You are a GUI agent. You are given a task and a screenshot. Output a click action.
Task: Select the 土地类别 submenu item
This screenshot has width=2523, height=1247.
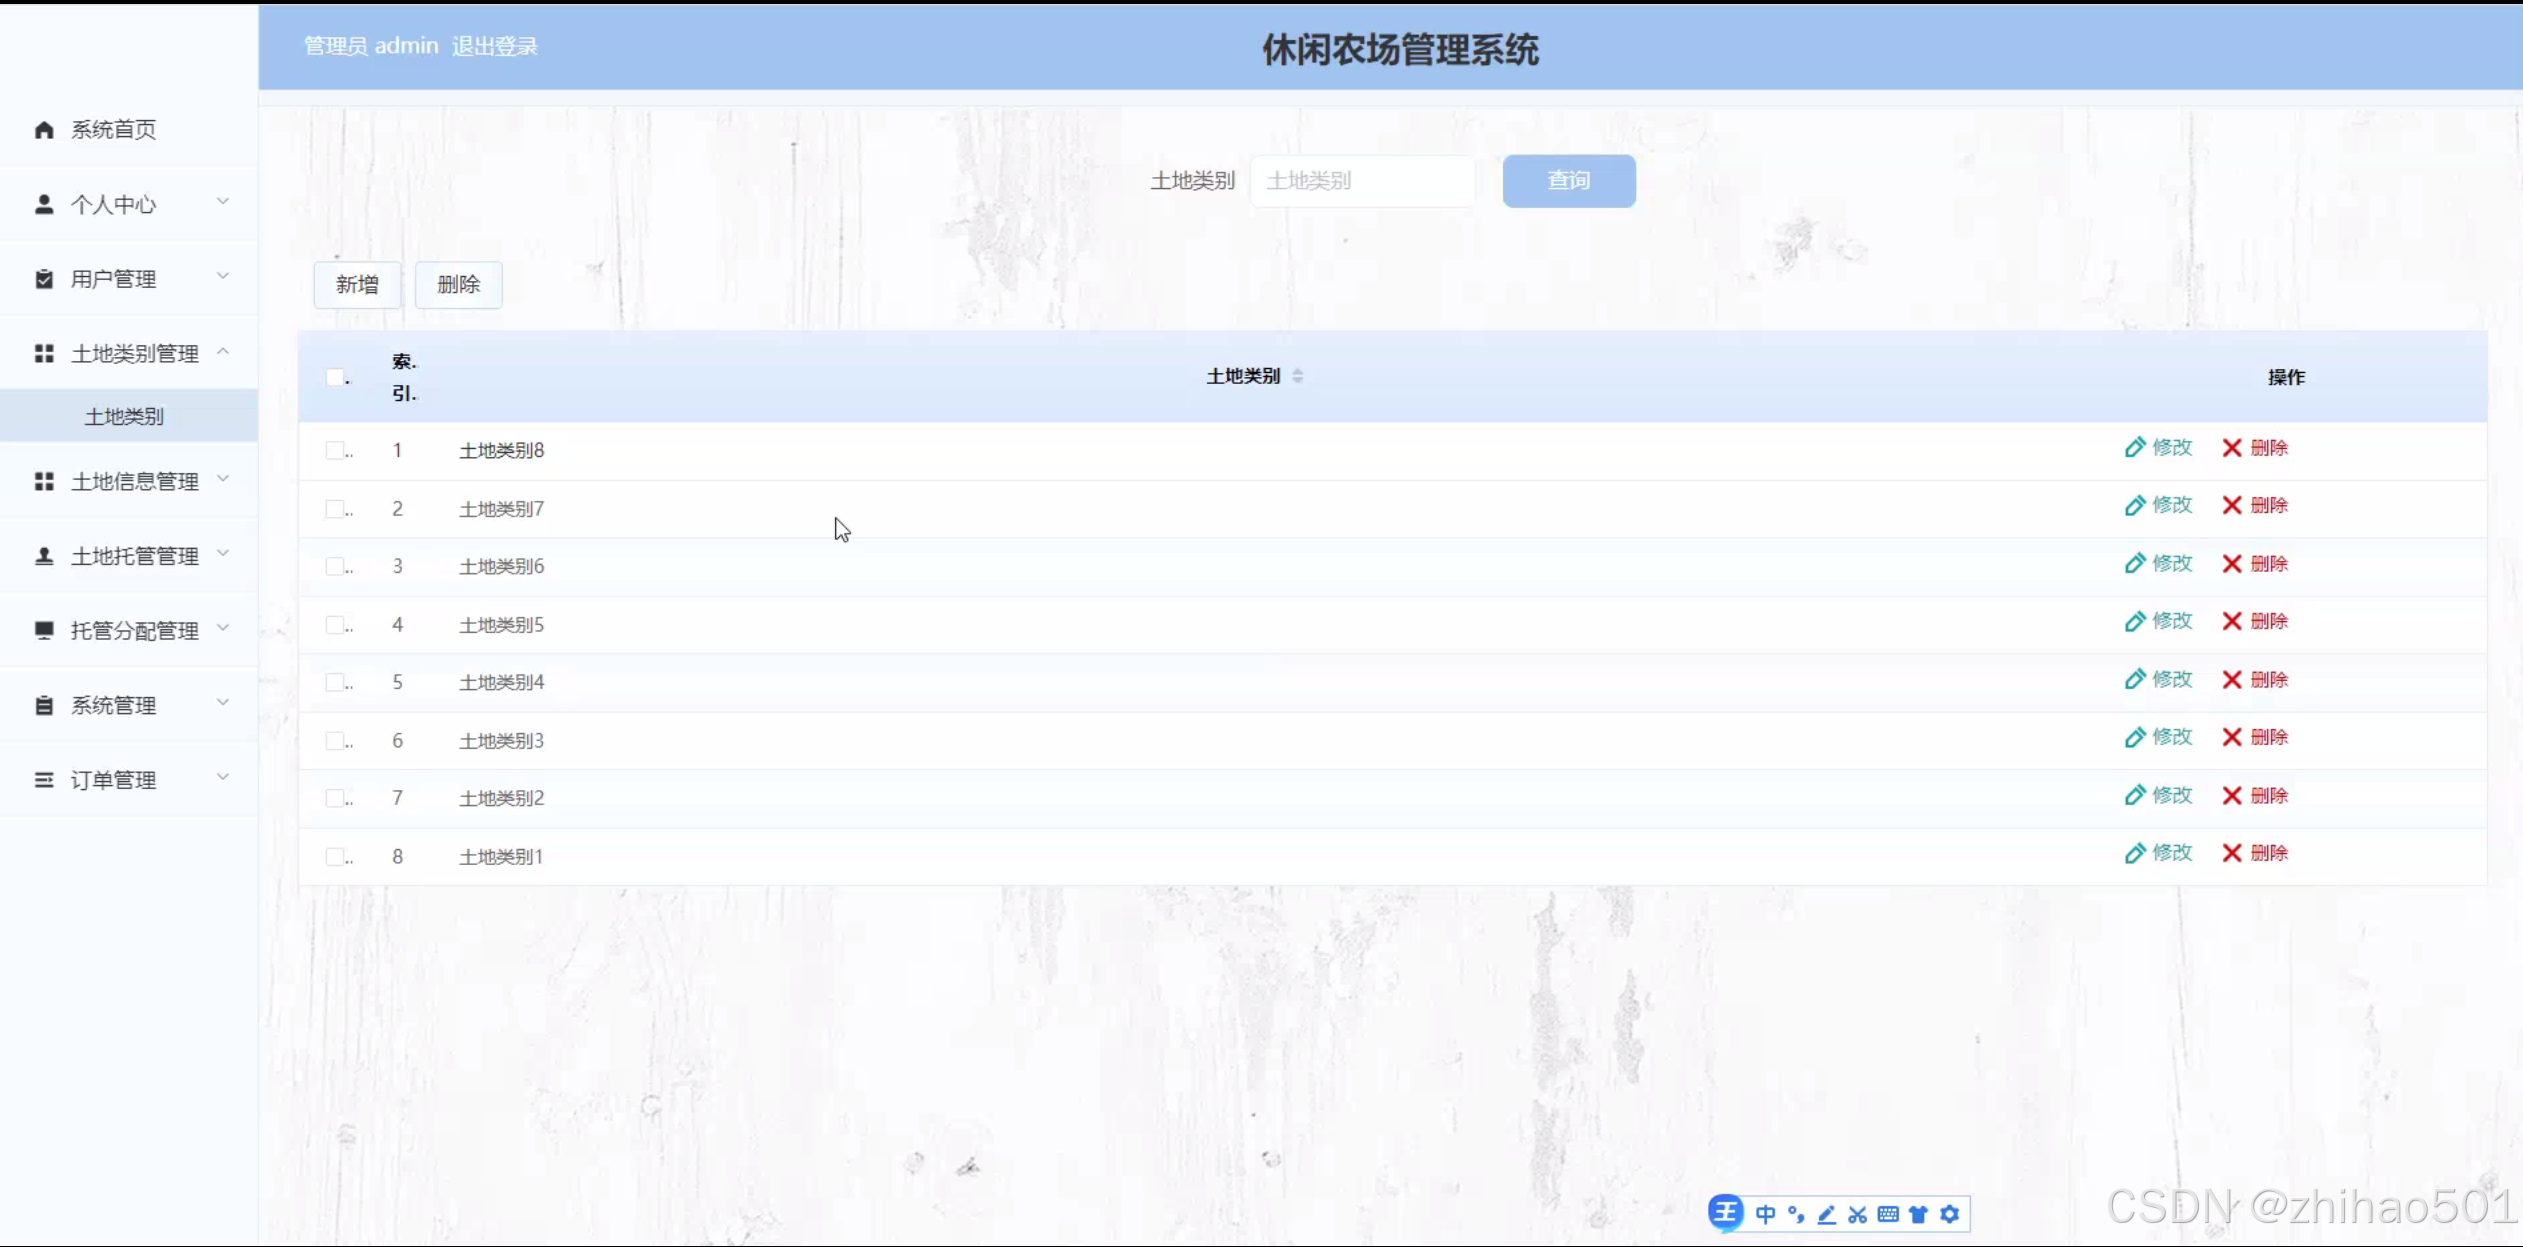point(124,416)
